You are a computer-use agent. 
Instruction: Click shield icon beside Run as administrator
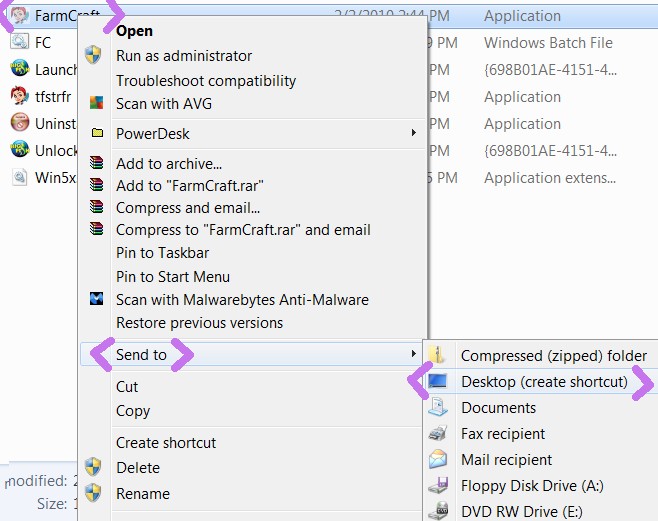[93, 55]
